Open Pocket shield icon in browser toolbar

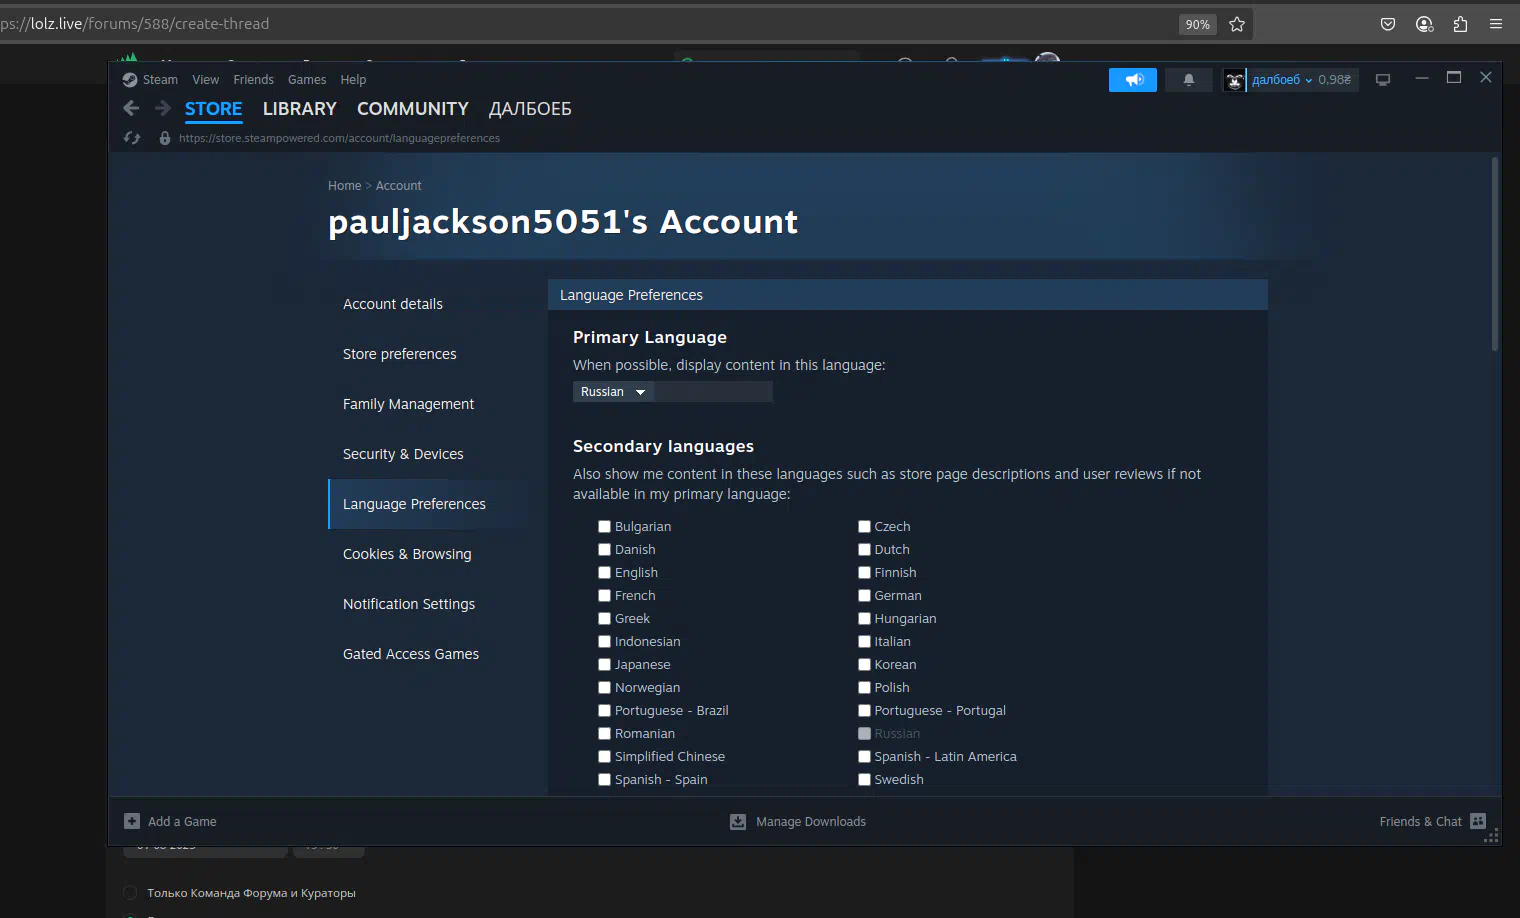tap(1388, 24)
